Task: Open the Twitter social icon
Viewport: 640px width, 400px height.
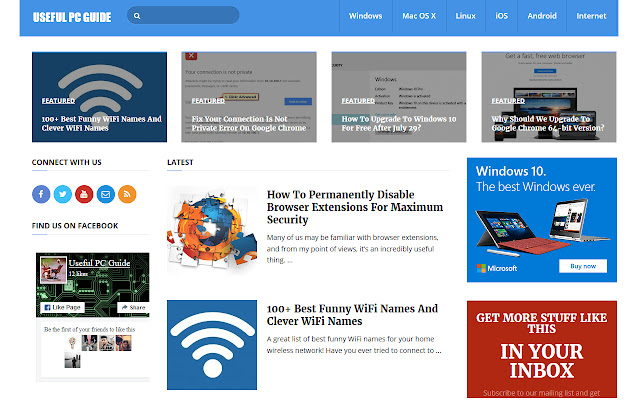Action: (63, 194)
